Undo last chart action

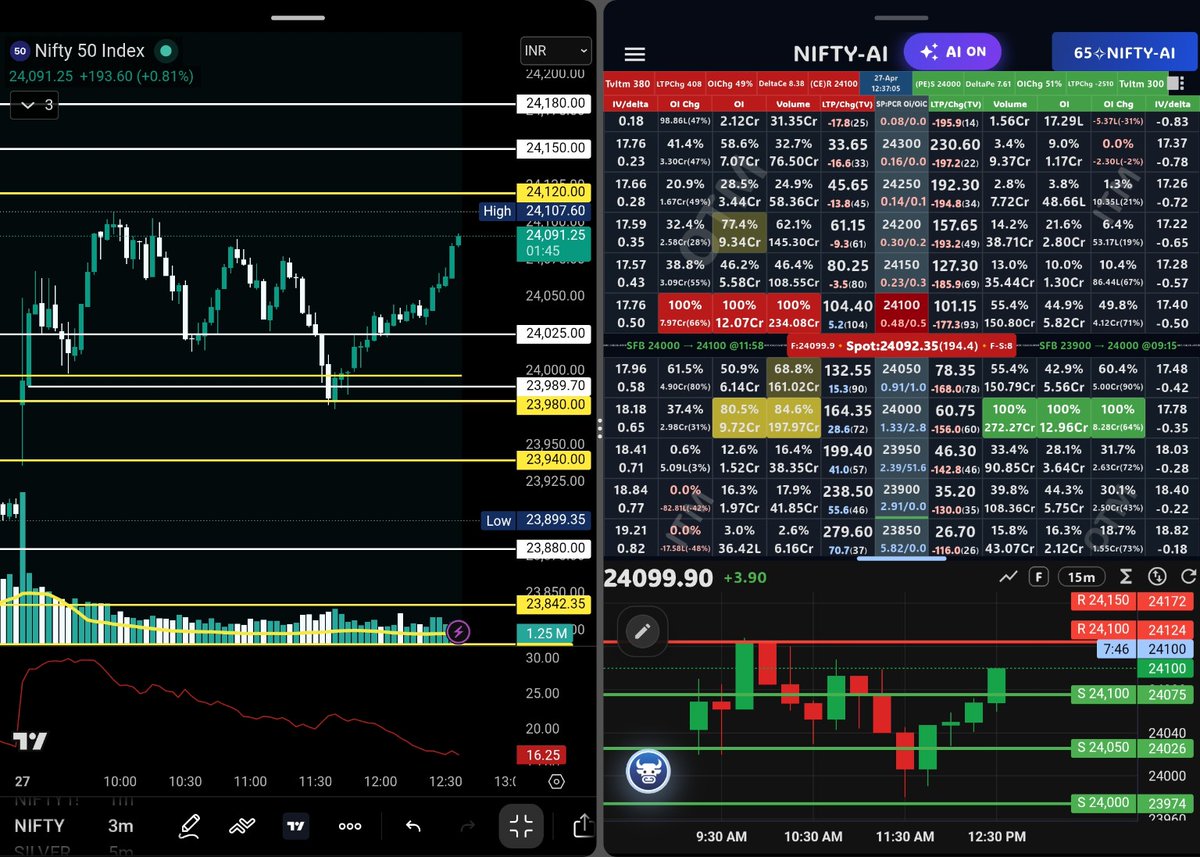point(412,826)
